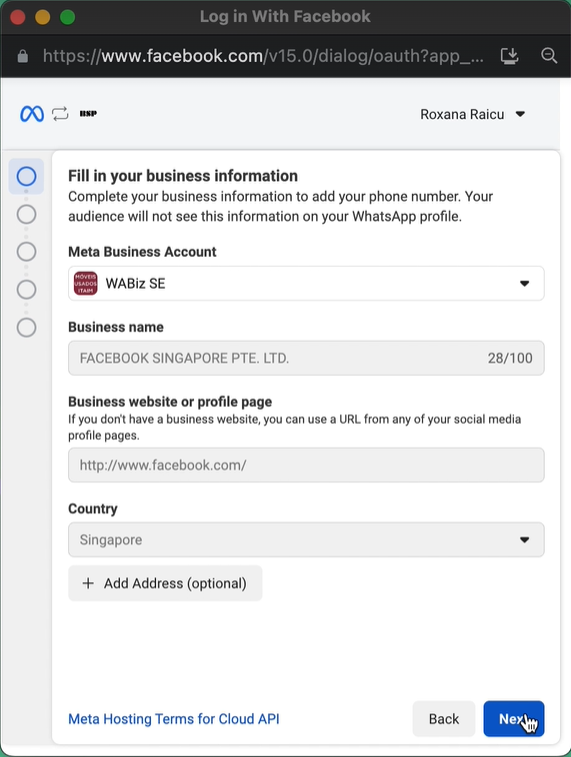Click the Business website URL field

pos(306,465)
